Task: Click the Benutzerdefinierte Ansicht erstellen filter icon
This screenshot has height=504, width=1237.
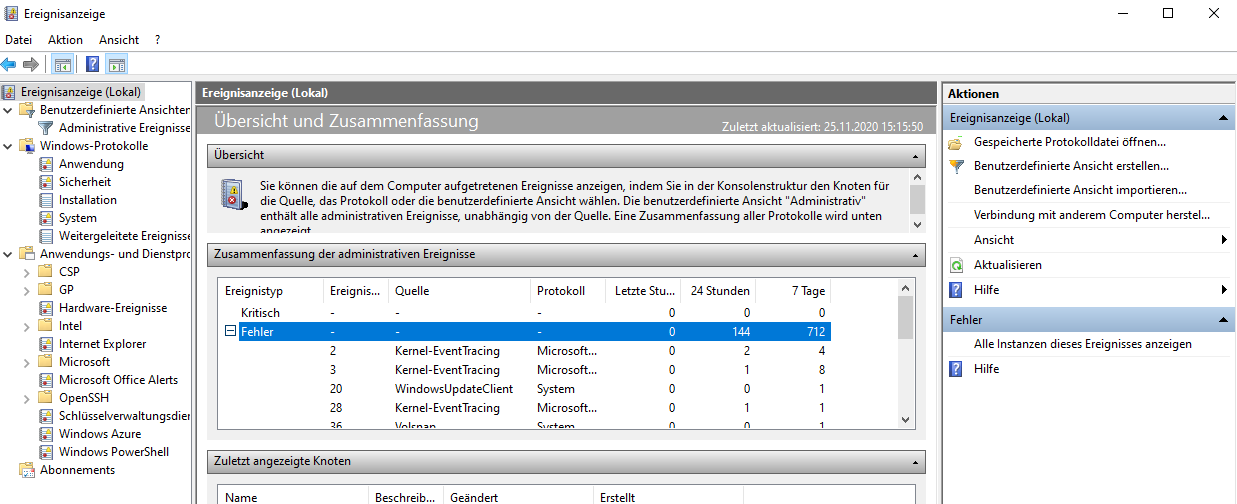Action: coord(957,166)
